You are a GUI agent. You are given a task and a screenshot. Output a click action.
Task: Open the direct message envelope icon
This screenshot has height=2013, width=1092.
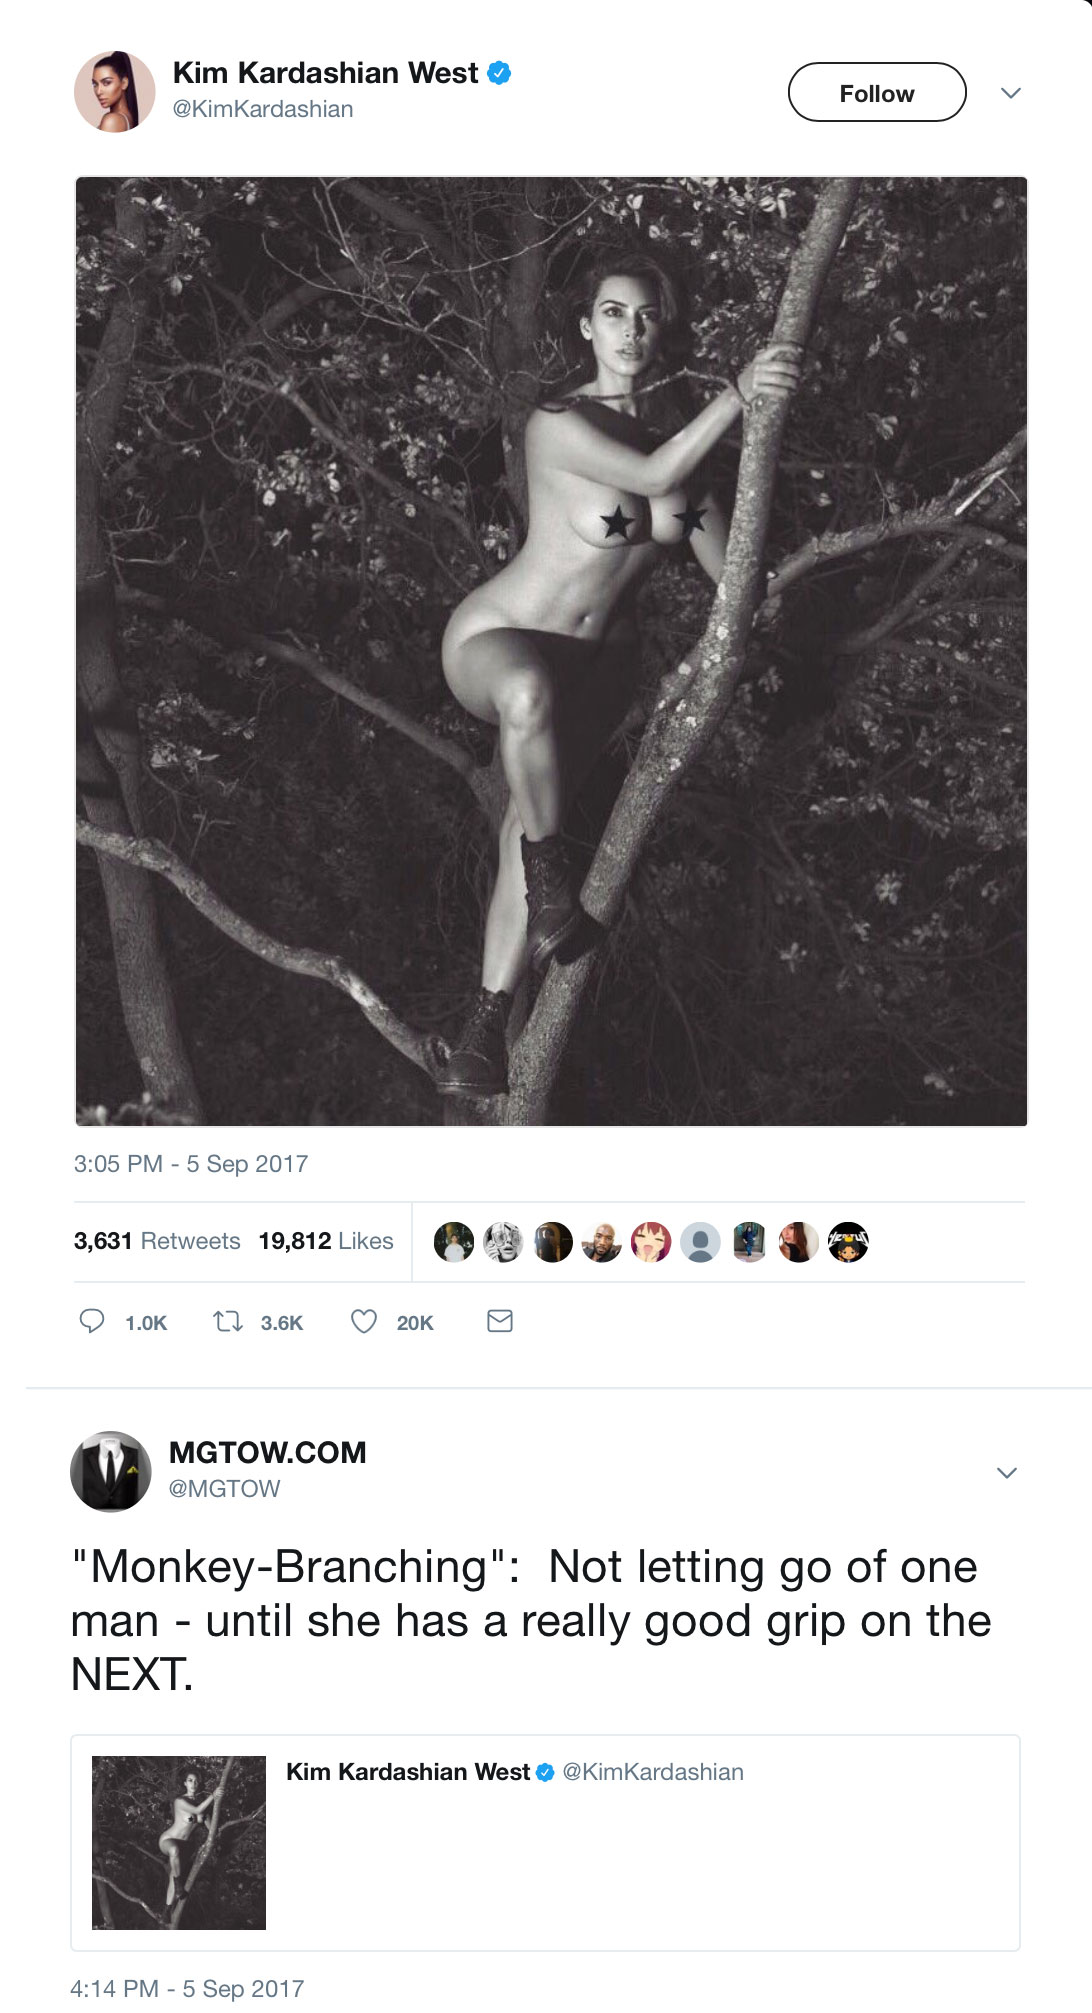[x=500, y=1321]
